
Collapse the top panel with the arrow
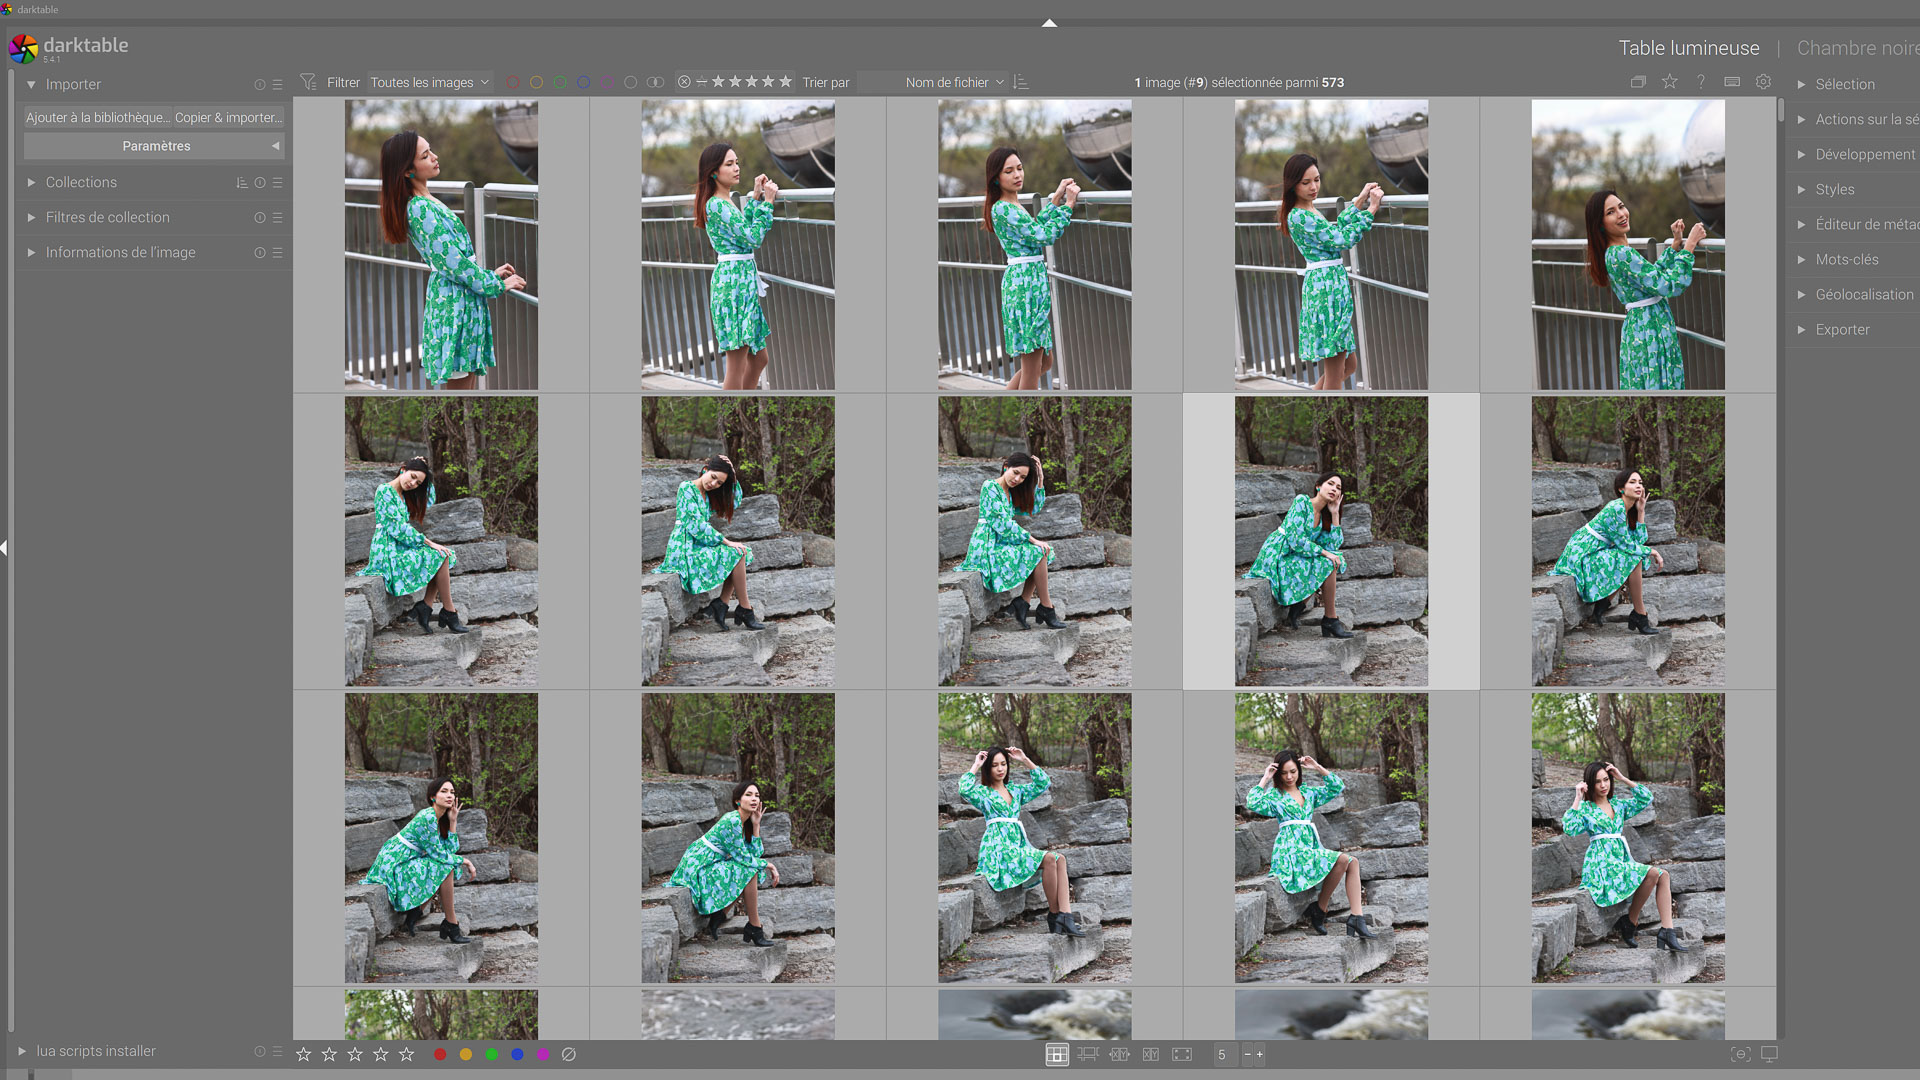point(1049,23)
